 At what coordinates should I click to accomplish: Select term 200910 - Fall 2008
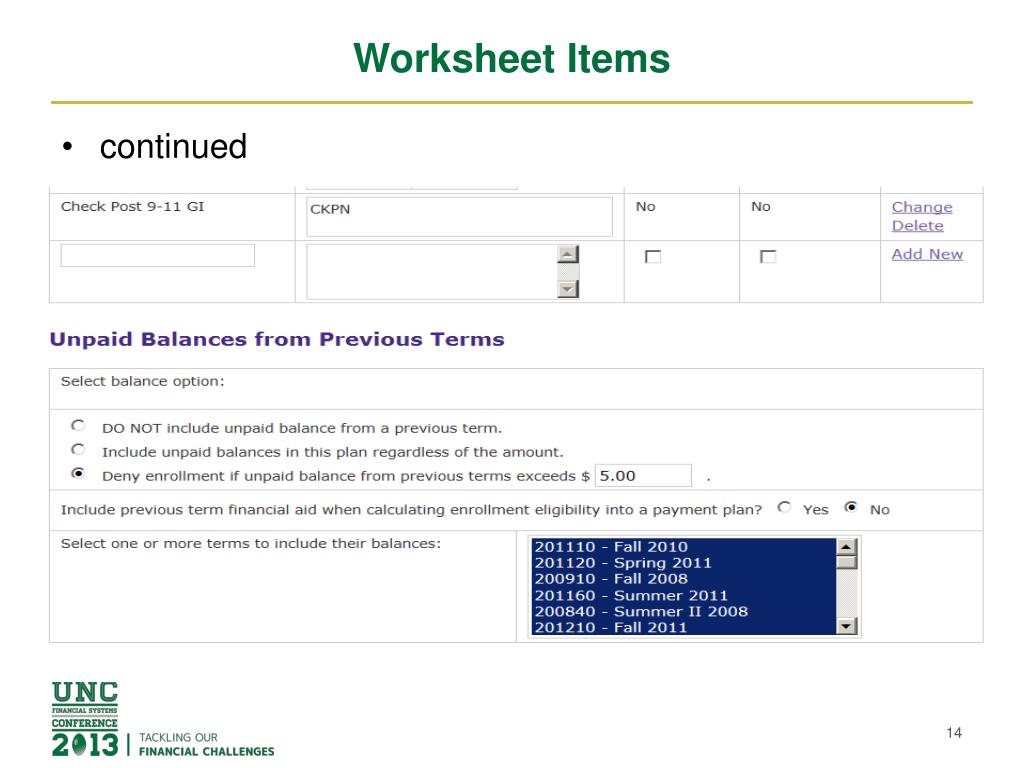click(x=683, y=579)
